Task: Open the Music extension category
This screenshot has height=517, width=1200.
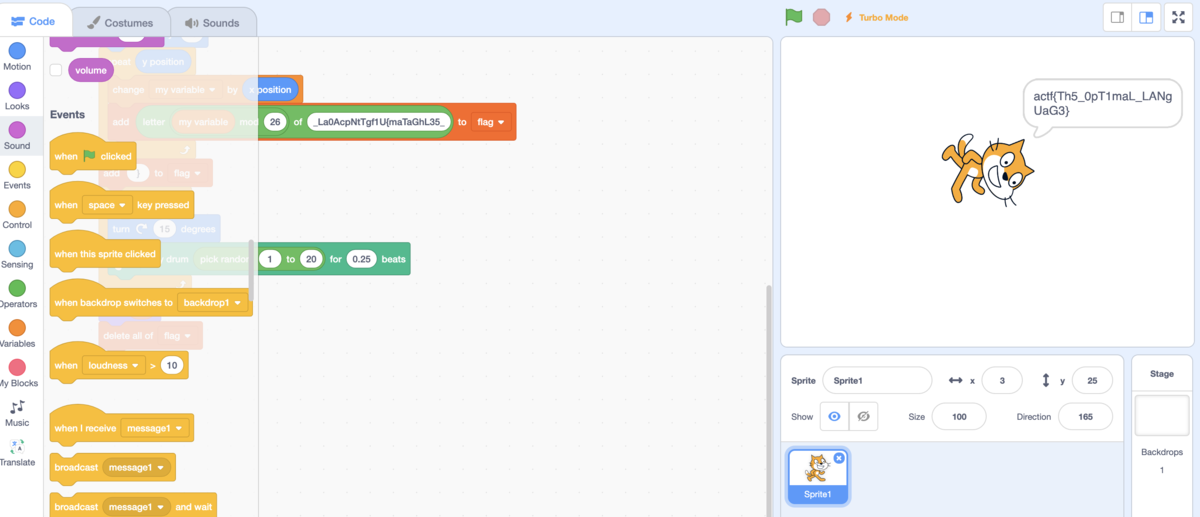Action: coord(17,413)
